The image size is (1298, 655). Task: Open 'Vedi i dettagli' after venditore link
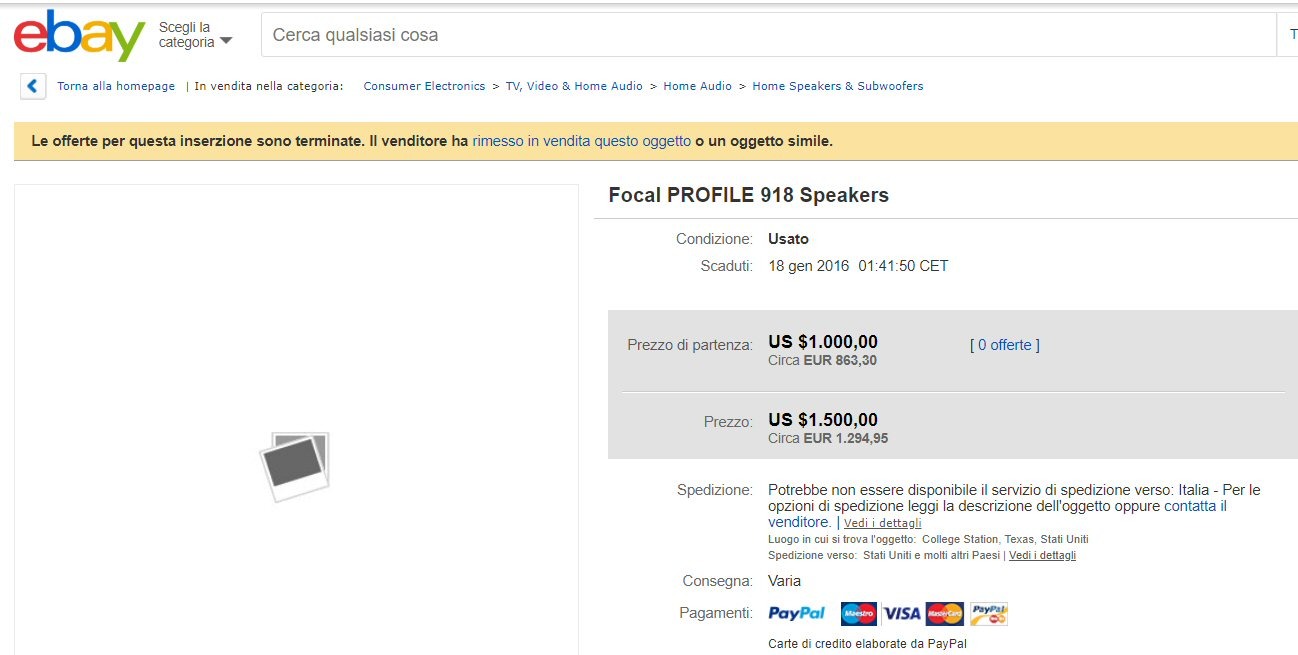pyautogui.click(x=882, y=523)
